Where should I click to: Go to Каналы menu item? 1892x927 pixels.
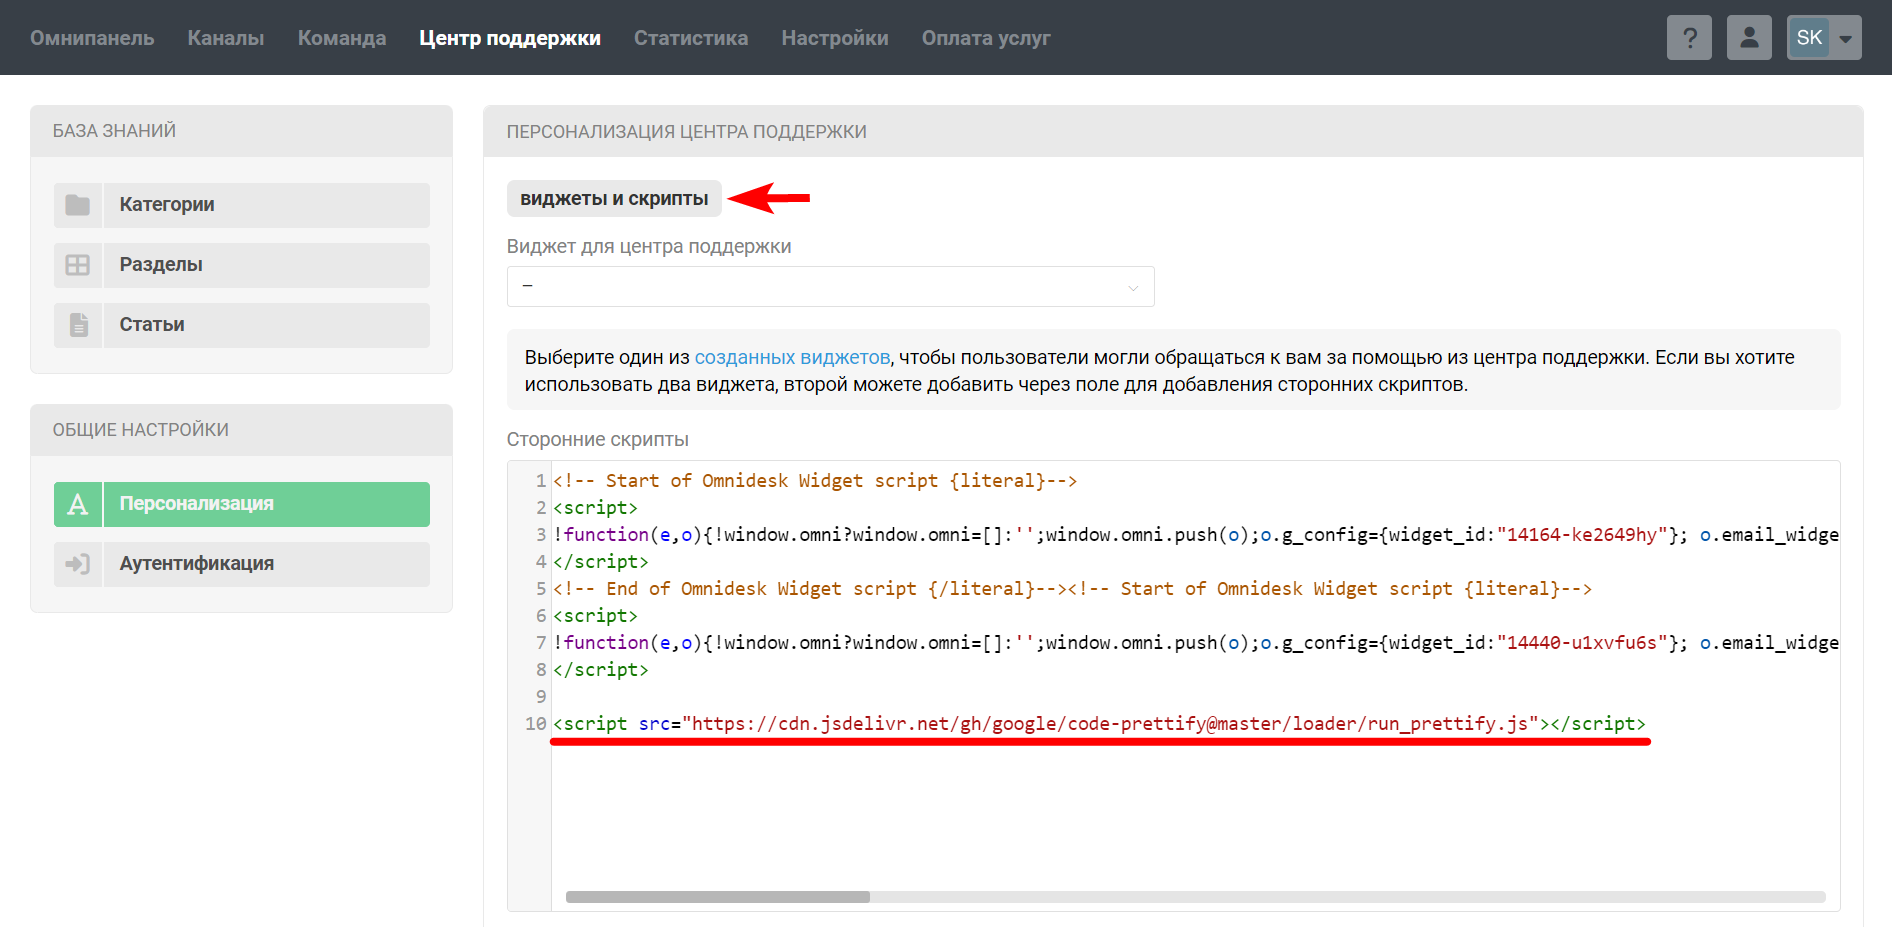coord(226,38)
